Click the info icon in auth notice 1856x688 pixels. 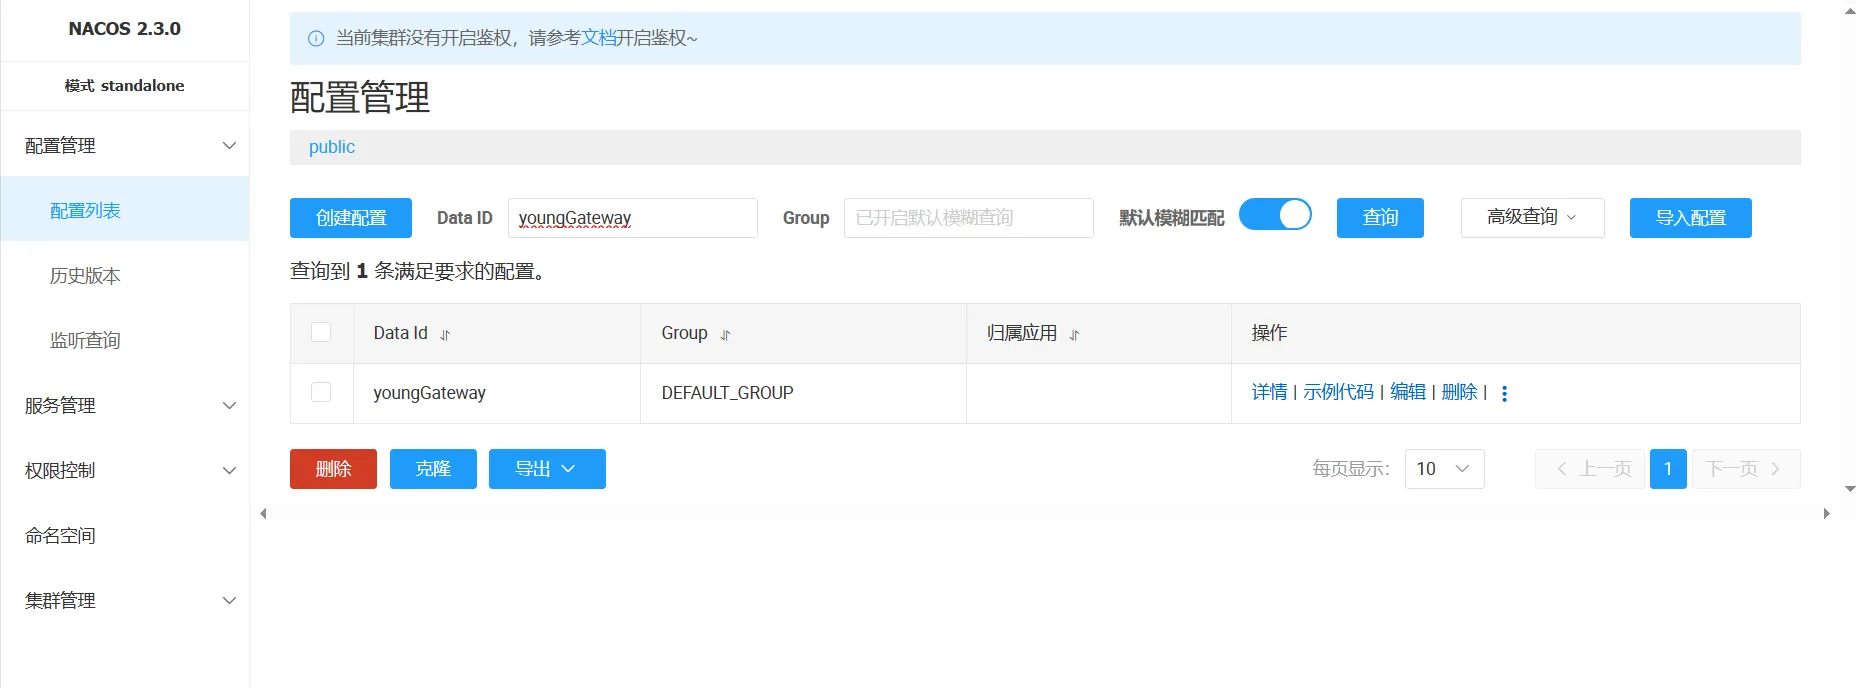pos(316,39)
